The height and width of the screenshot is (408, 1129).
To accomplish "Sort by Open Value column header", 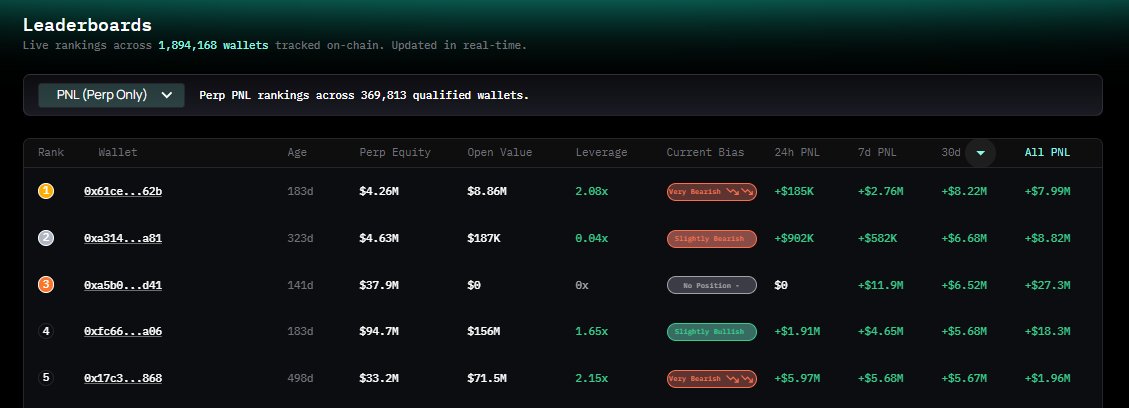I will click(x=500, y=153).
